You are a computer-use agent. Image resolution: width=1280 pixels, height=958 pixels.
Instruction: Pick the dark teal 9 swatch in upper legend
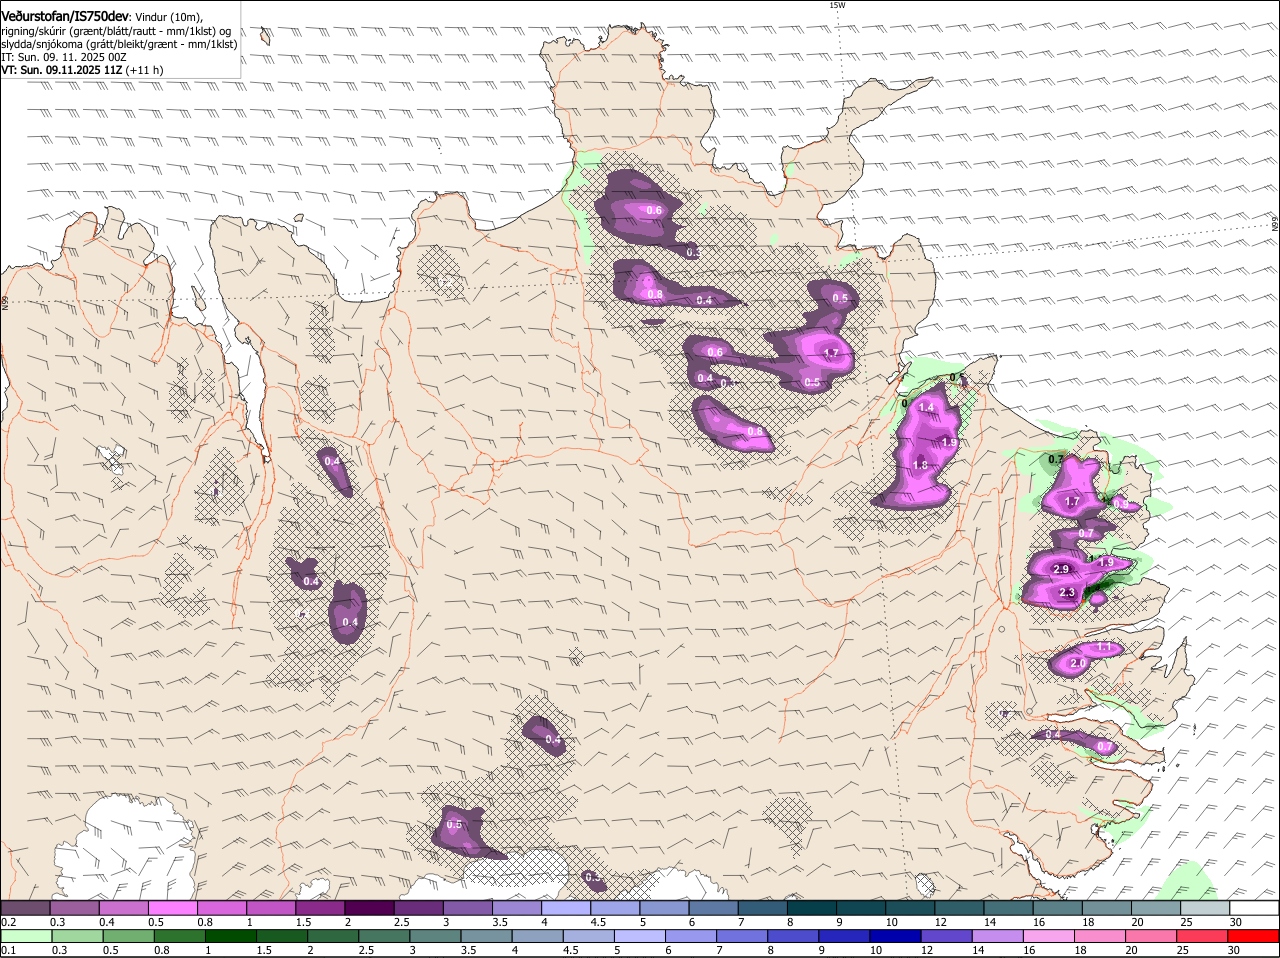[x=861, y=908]
